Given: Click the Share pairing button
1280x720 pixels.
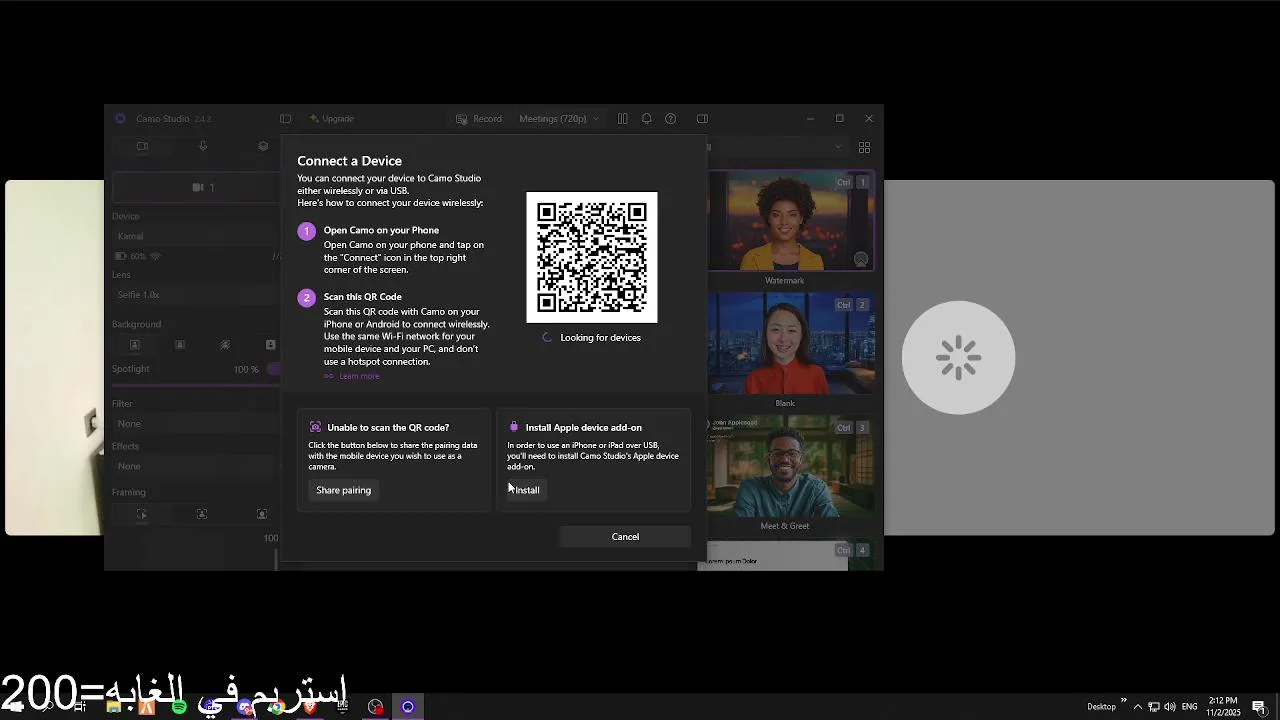Looking at the screenshot, I should click(343, 490).
